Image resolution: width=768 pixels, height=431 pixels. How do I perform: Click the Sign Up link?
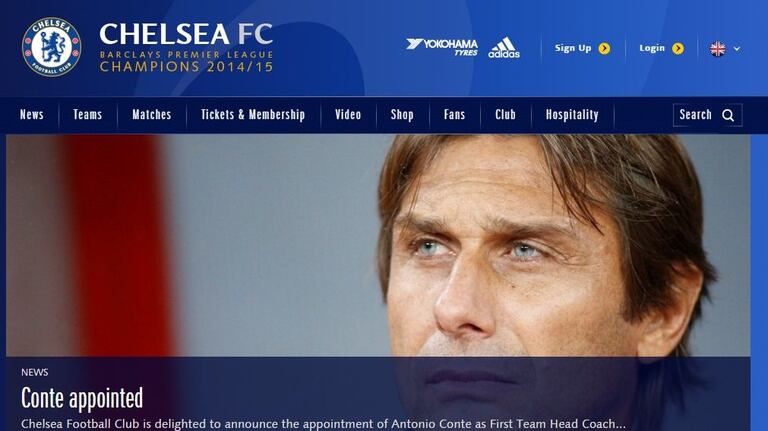573,48
